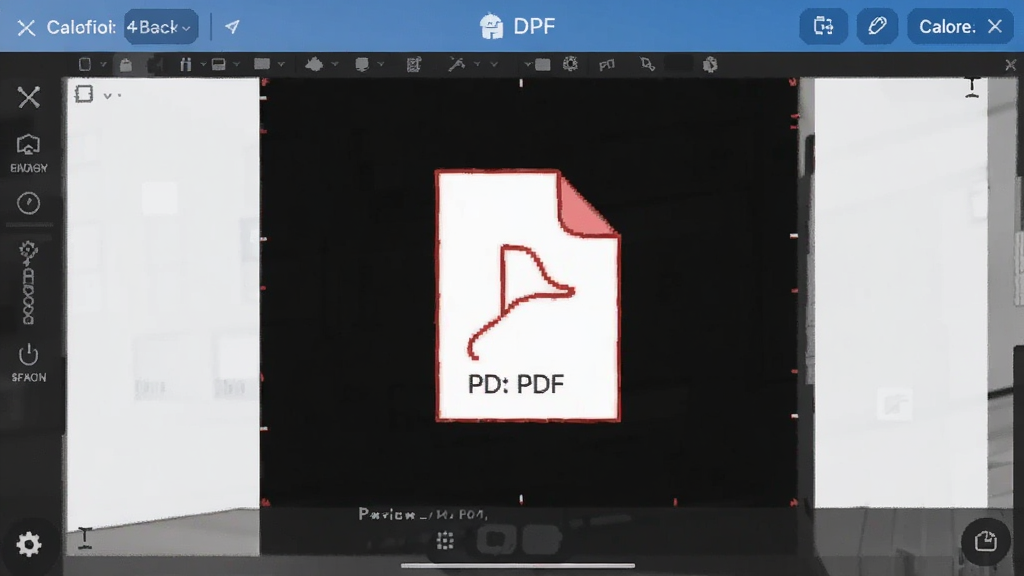Expand arrow next to the cloud icon

pyautogui.click(x=335, y=65)
